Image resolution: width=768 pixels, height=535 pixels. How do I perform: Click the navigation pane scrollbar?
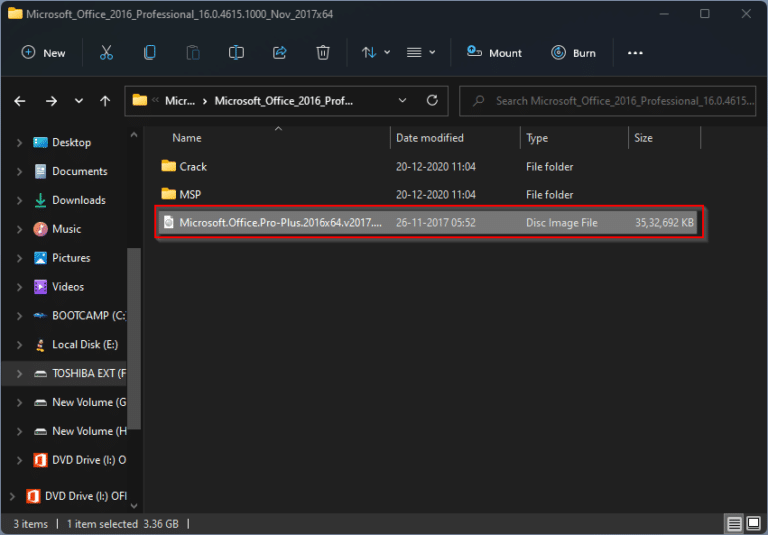(x=134, y=338)
